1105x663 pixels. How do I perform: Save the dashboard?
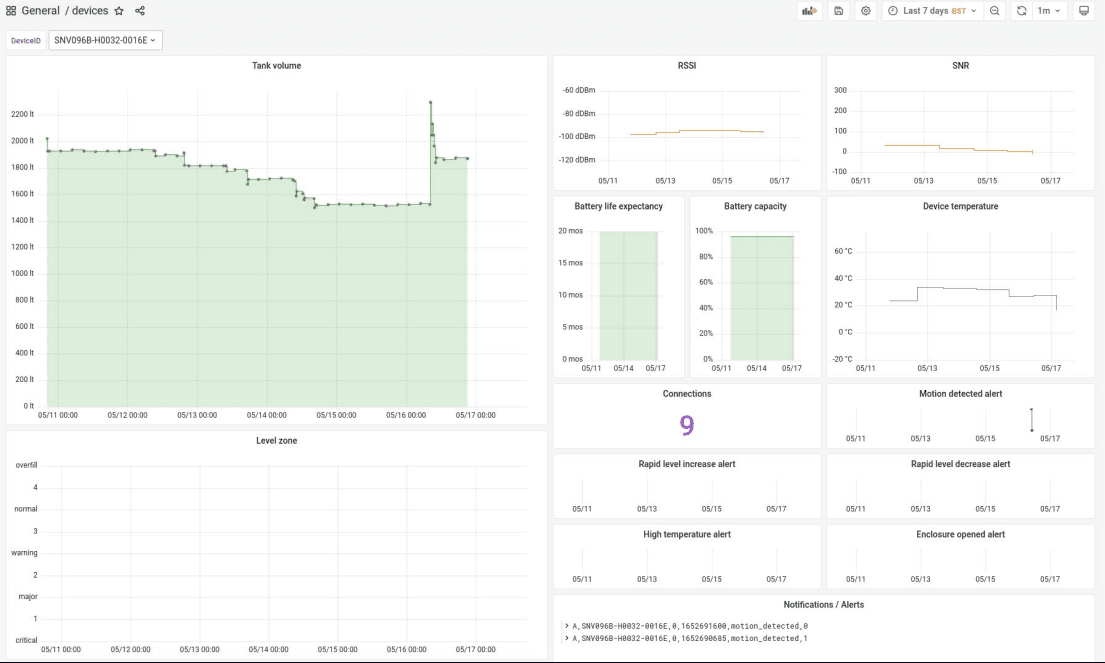[x=837, y=11]
